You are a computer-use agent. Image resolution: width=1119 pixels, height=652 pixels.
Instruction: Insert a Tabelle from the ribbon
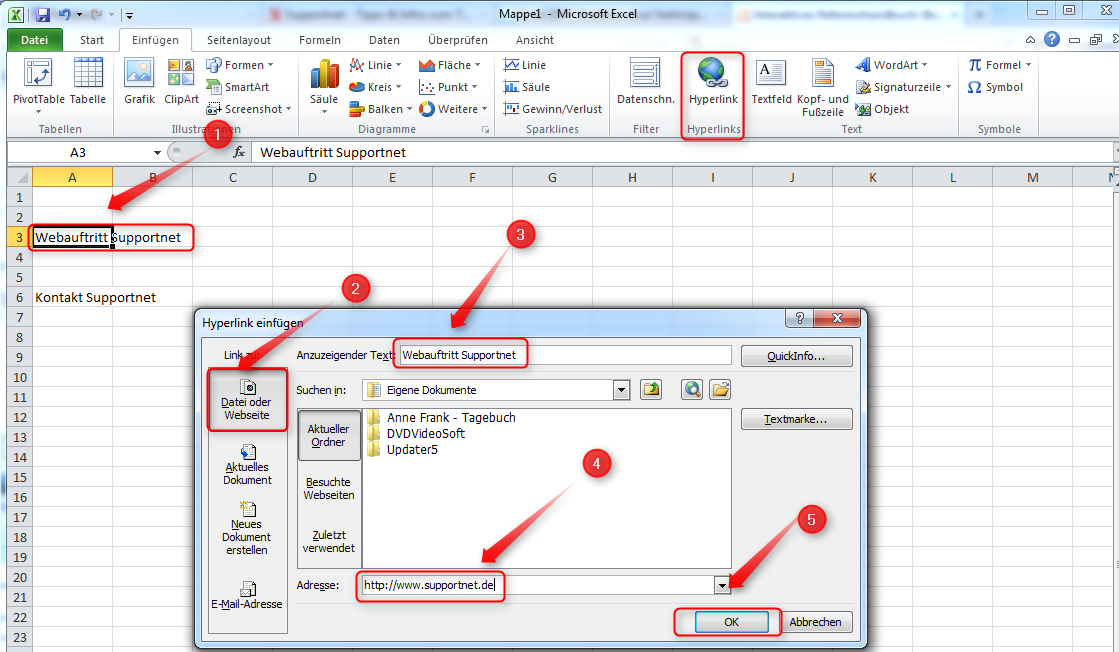[88, 82]
